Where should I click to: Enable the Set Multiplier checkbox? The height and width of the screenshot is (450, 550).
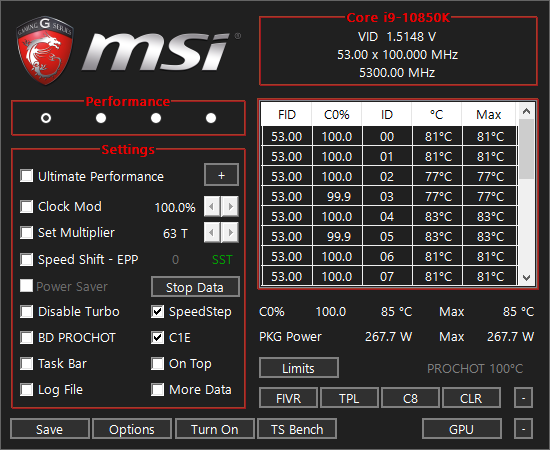click(x=27, y=233)
